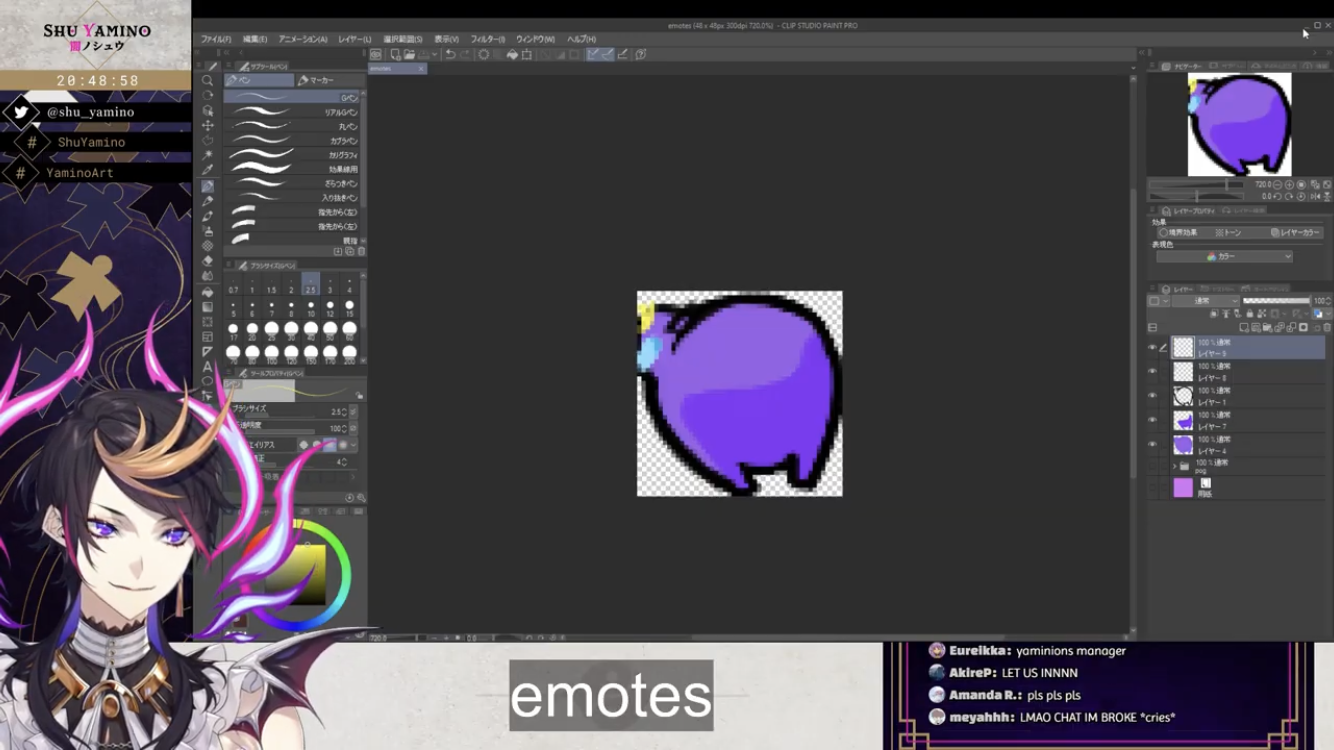
Task: Open the 通常 blending mode dropdown
Action: (1205, 301)
